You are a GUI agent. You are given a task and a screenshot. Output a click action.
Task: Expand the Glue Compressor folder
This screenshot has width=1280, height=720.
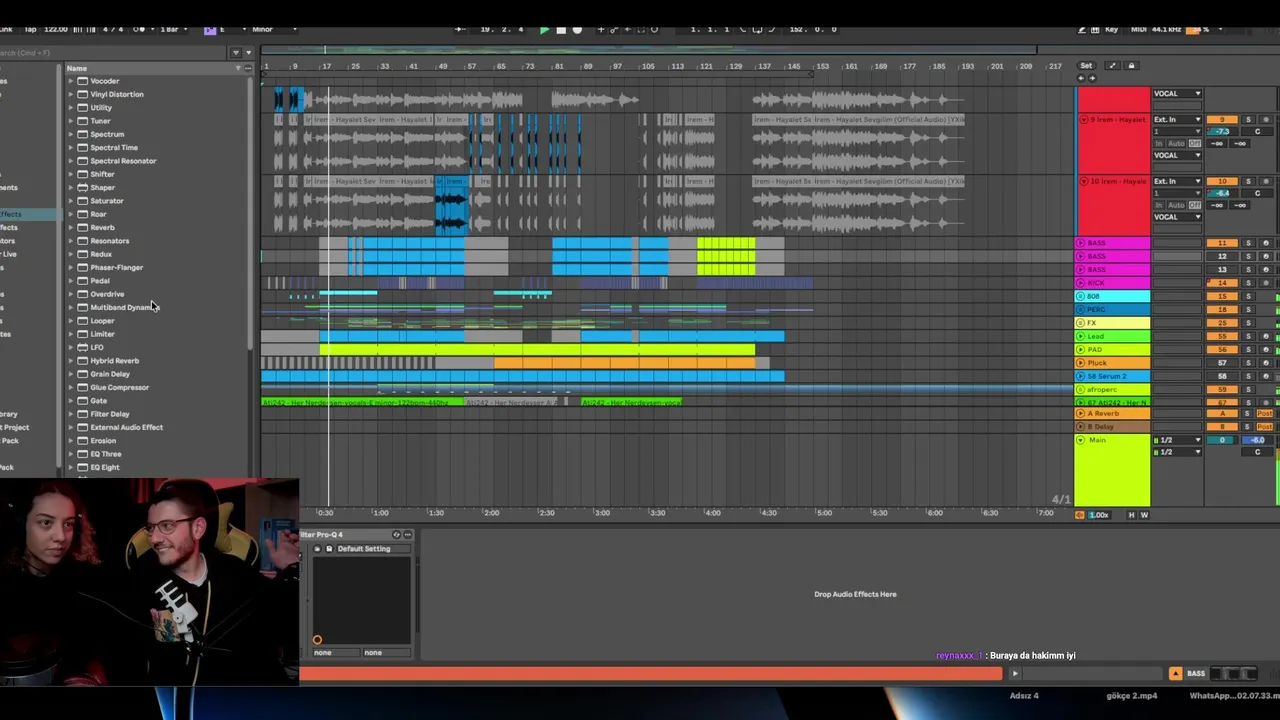[x=71, y=387]
